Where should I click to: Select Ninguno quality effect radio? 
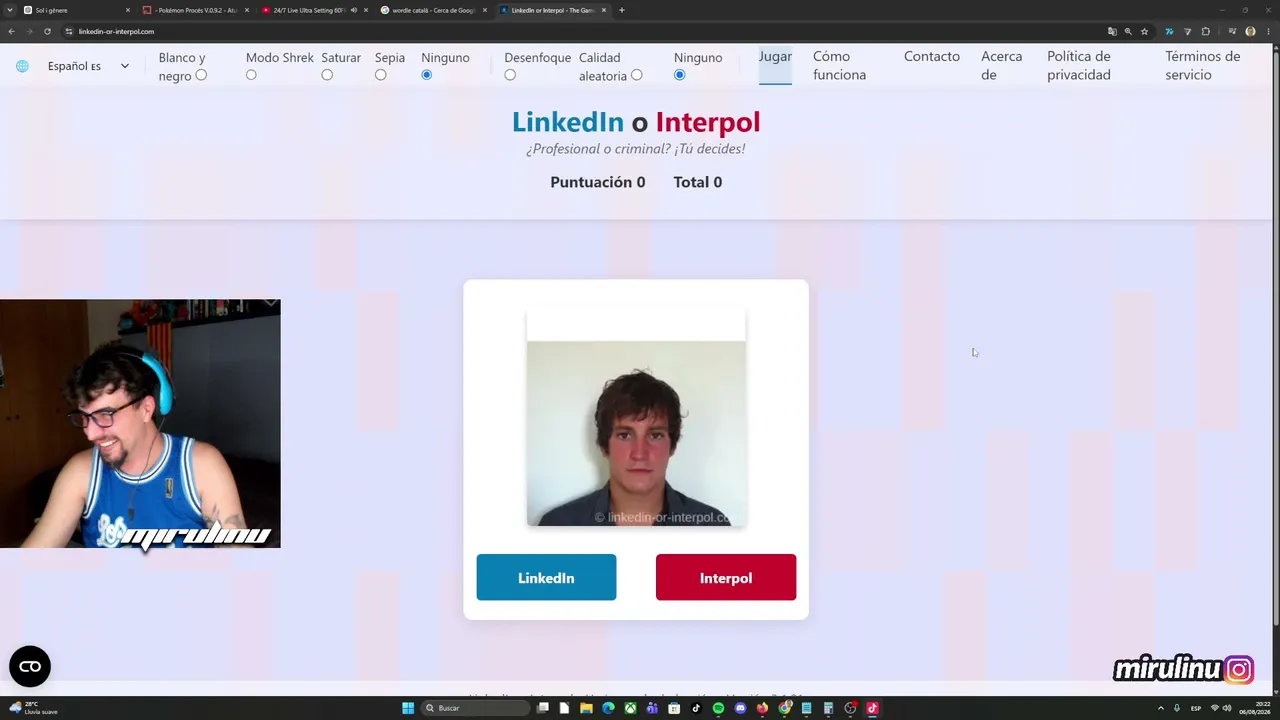point(680,75)
